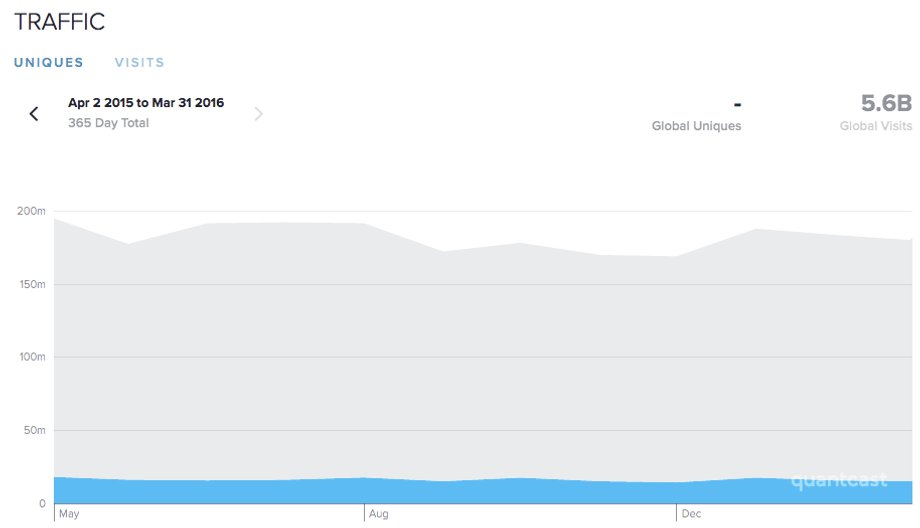Select the 5.6B Global Visits metric
The height and width of the screenshot is (528, 920).
click(x=875, y=112)
